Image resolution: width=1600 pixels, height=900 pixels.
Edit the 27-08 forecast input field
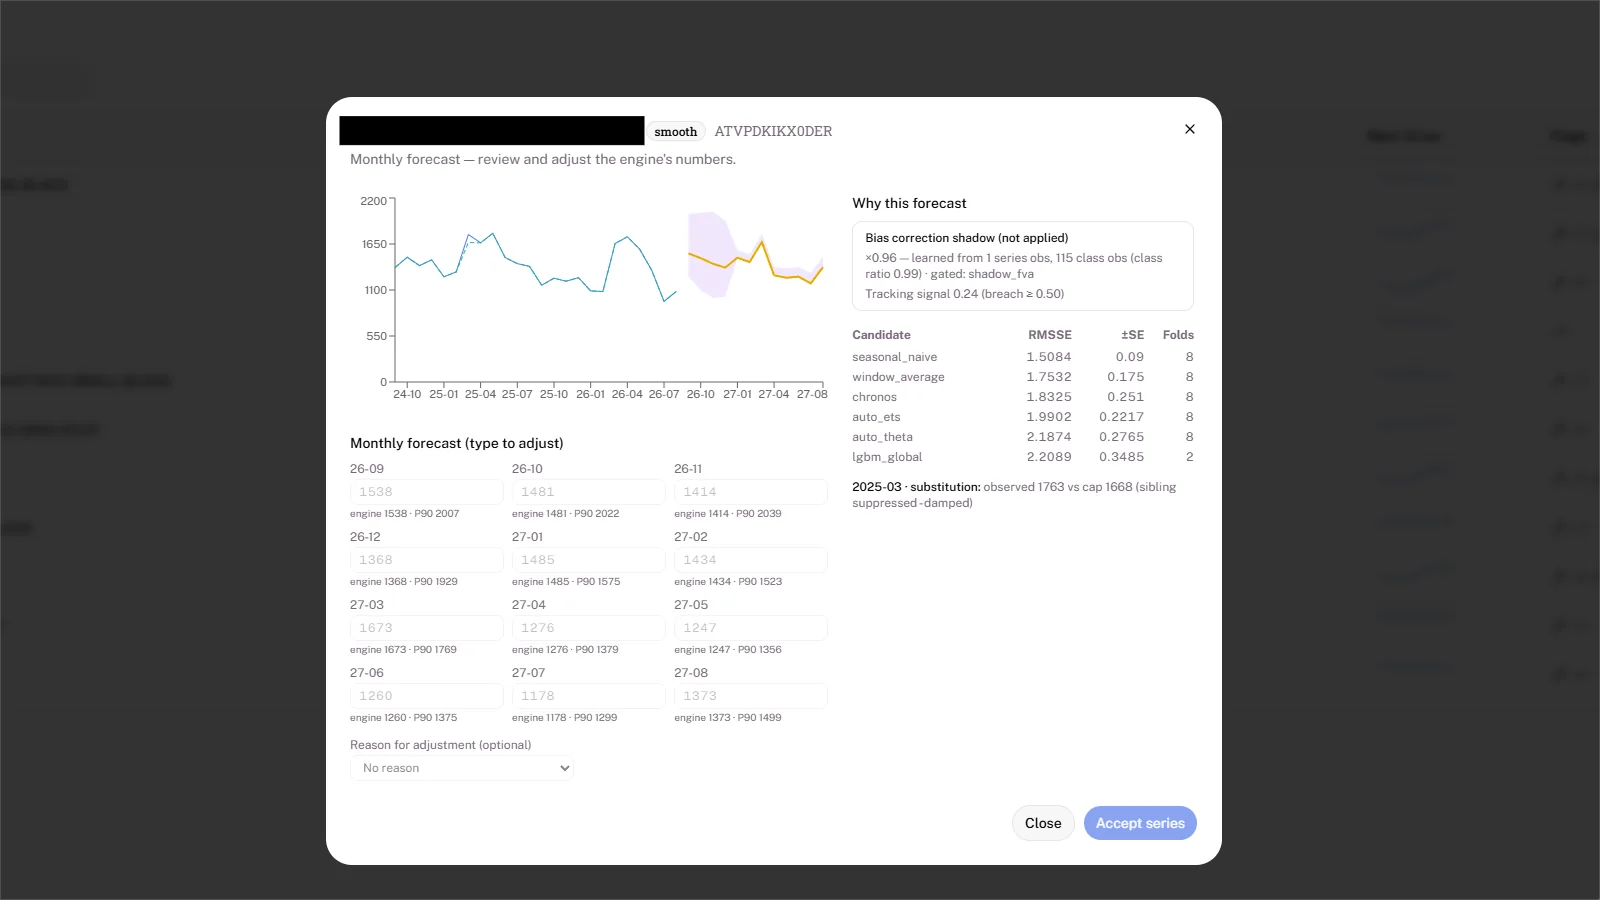[751, 696]
